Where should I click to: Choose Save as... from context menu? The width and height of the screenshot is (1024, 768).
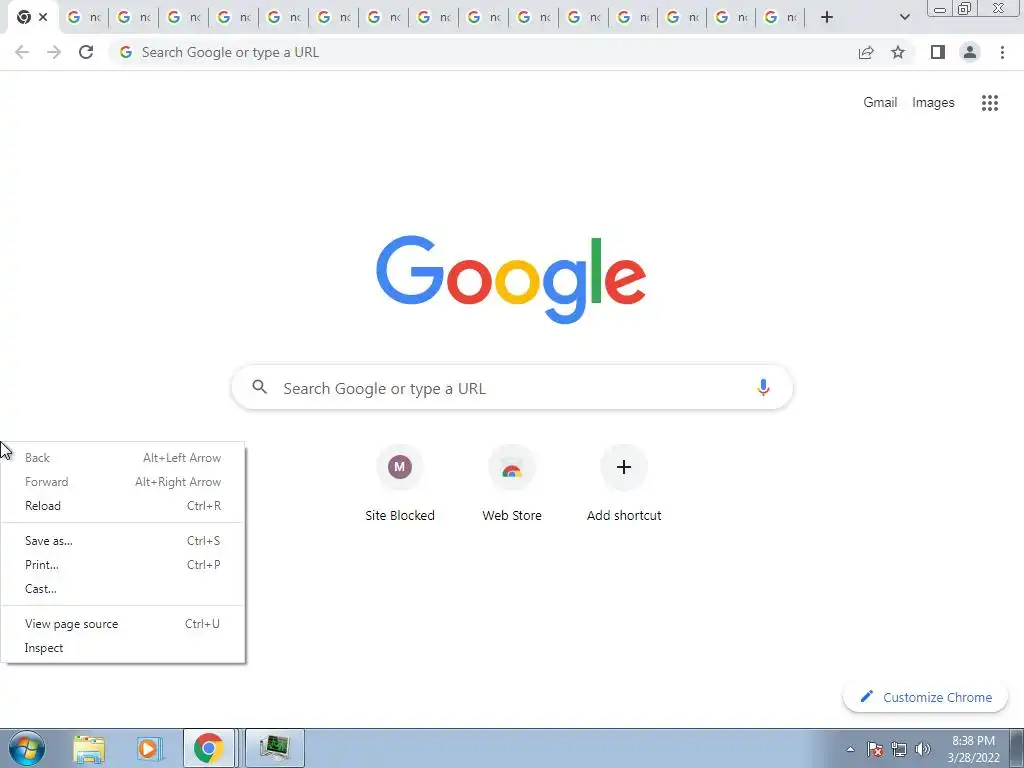pyautogui.click(x=123, y=541)
